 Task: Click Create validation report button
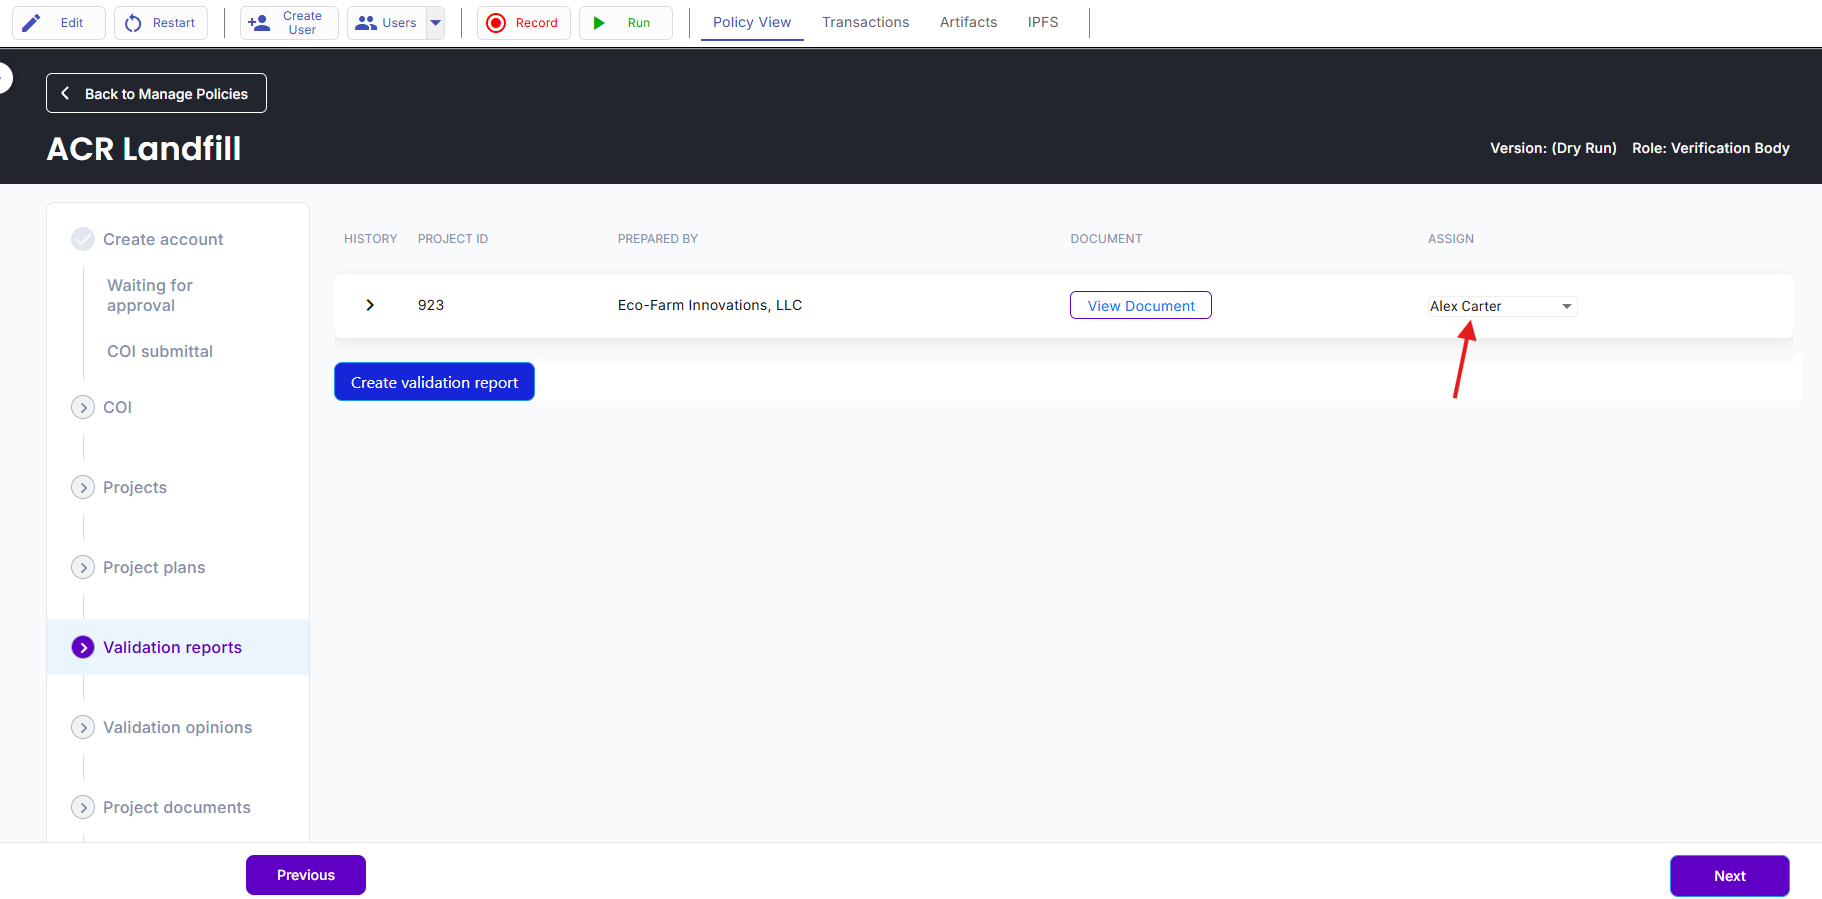434,382
